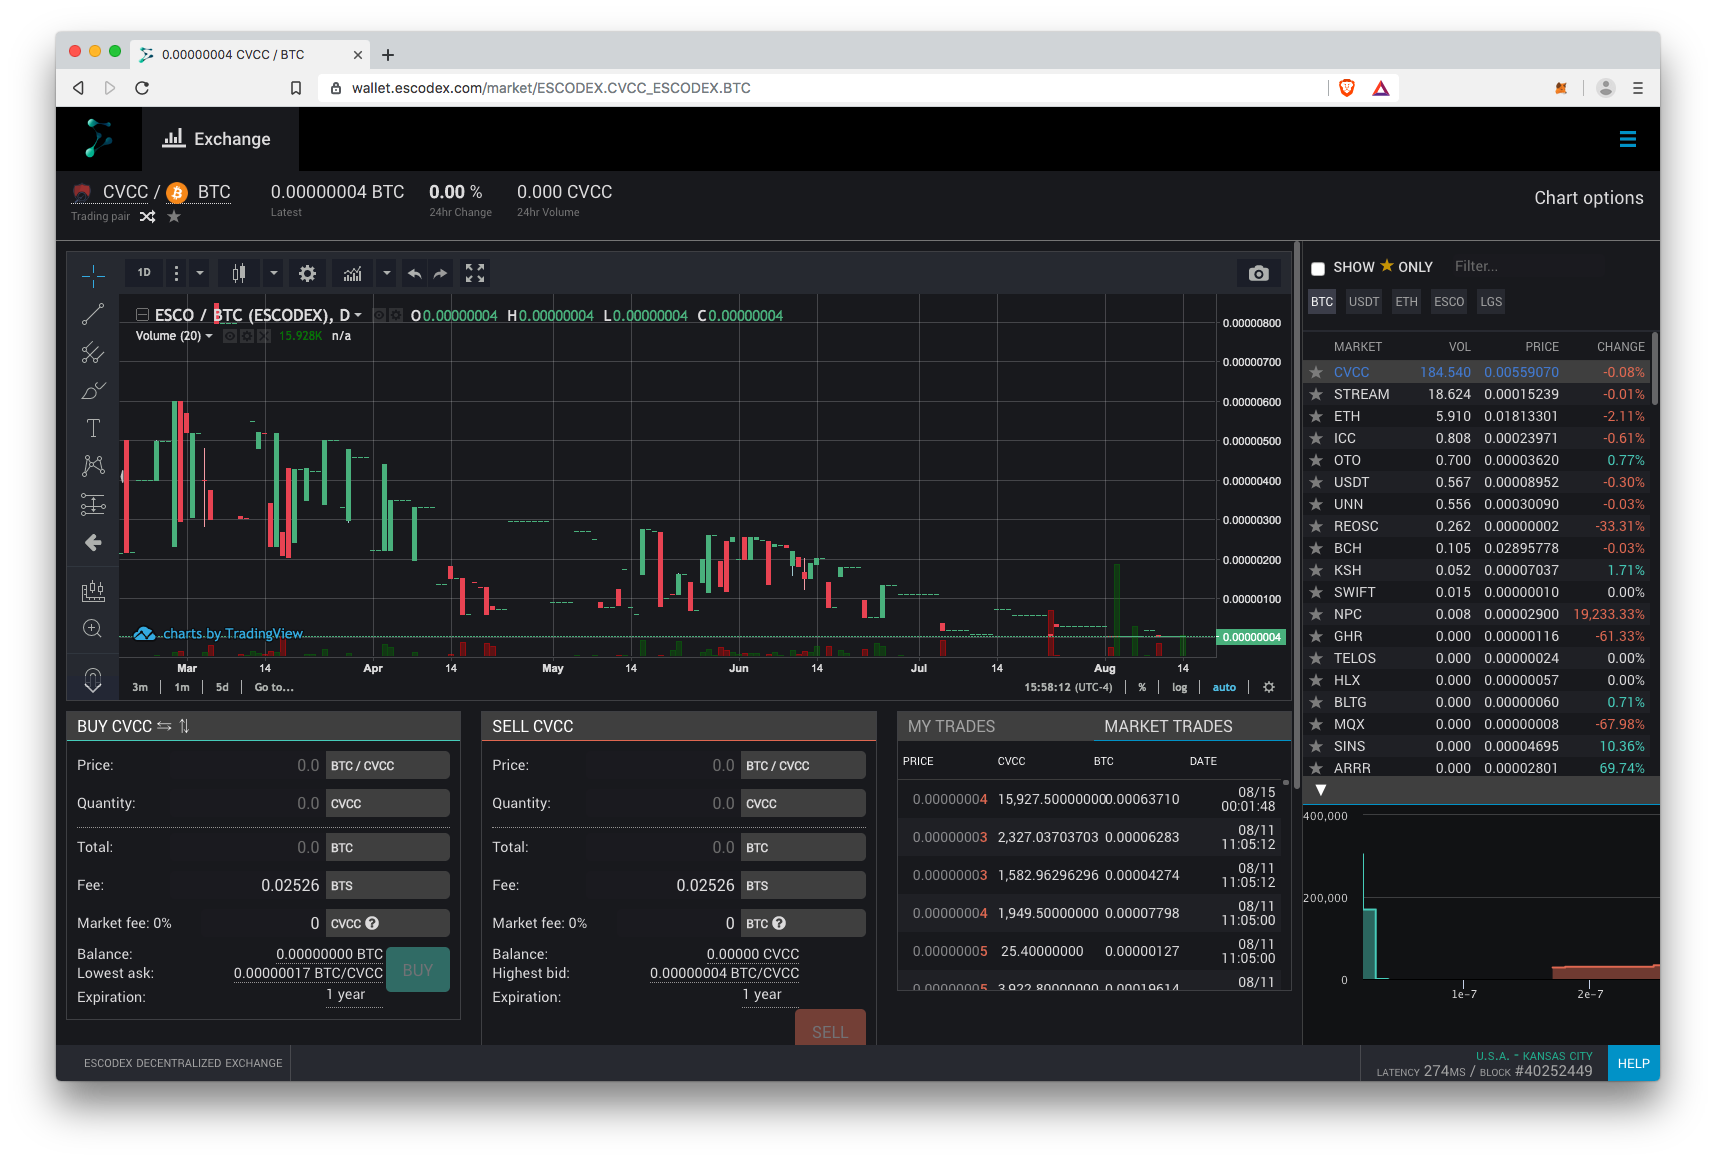Image resolution: width=1716 pixels, height=1161 pixels.
Task: Click the vertical flip arrows next to BUY CVCC
Action: tap(184, 726)
